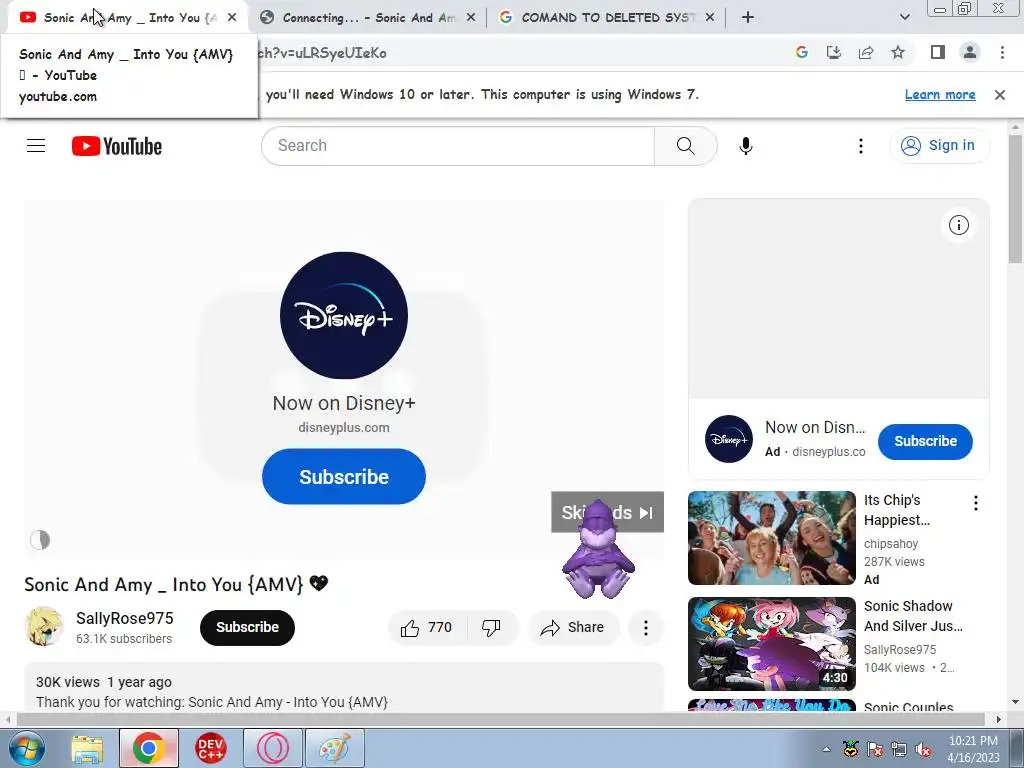
Task: Open Sonic Shadow And Silver video thumbnail
Action: (771, 644)
